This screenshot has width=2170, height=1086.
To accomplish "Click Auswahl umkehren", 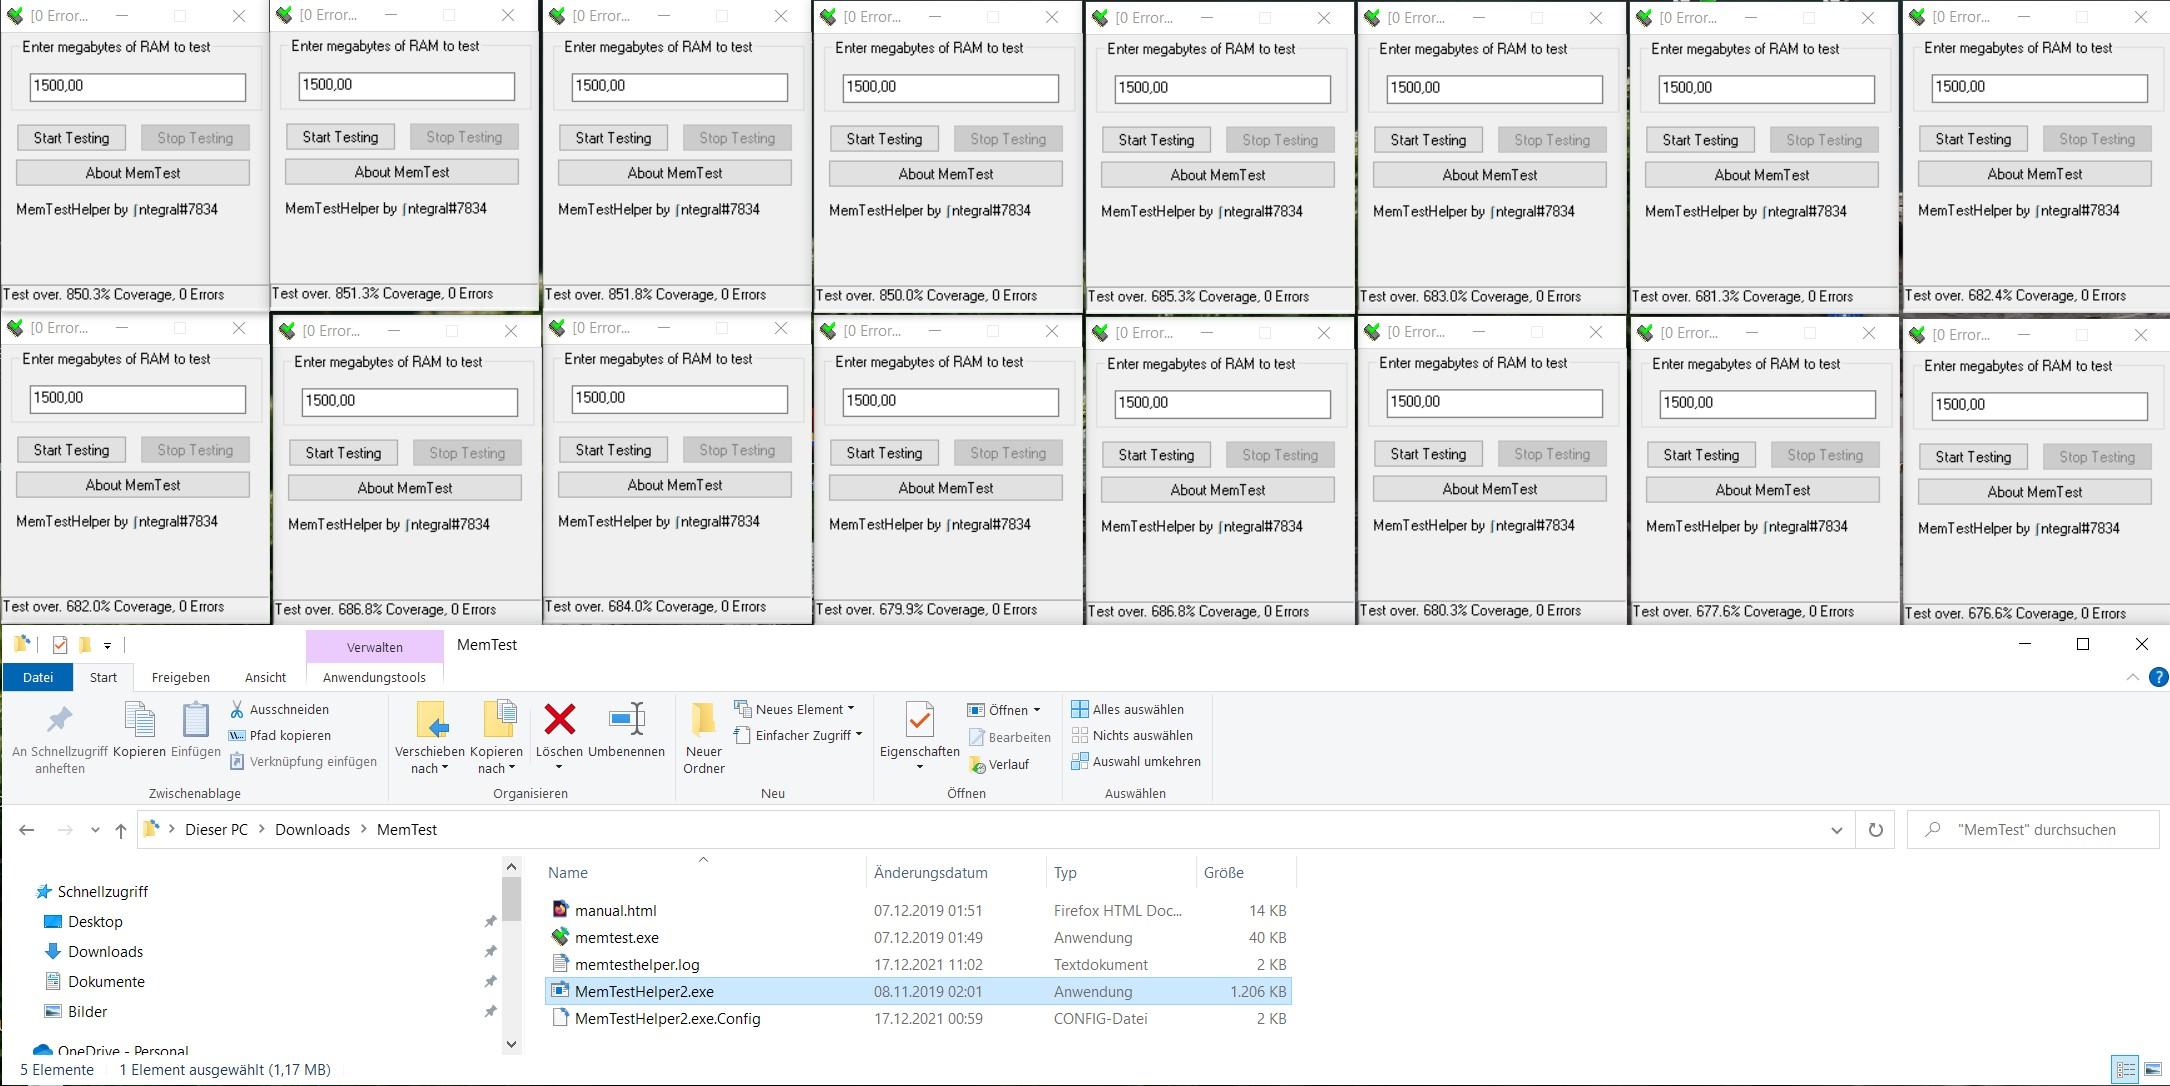I will [1135, 761].
